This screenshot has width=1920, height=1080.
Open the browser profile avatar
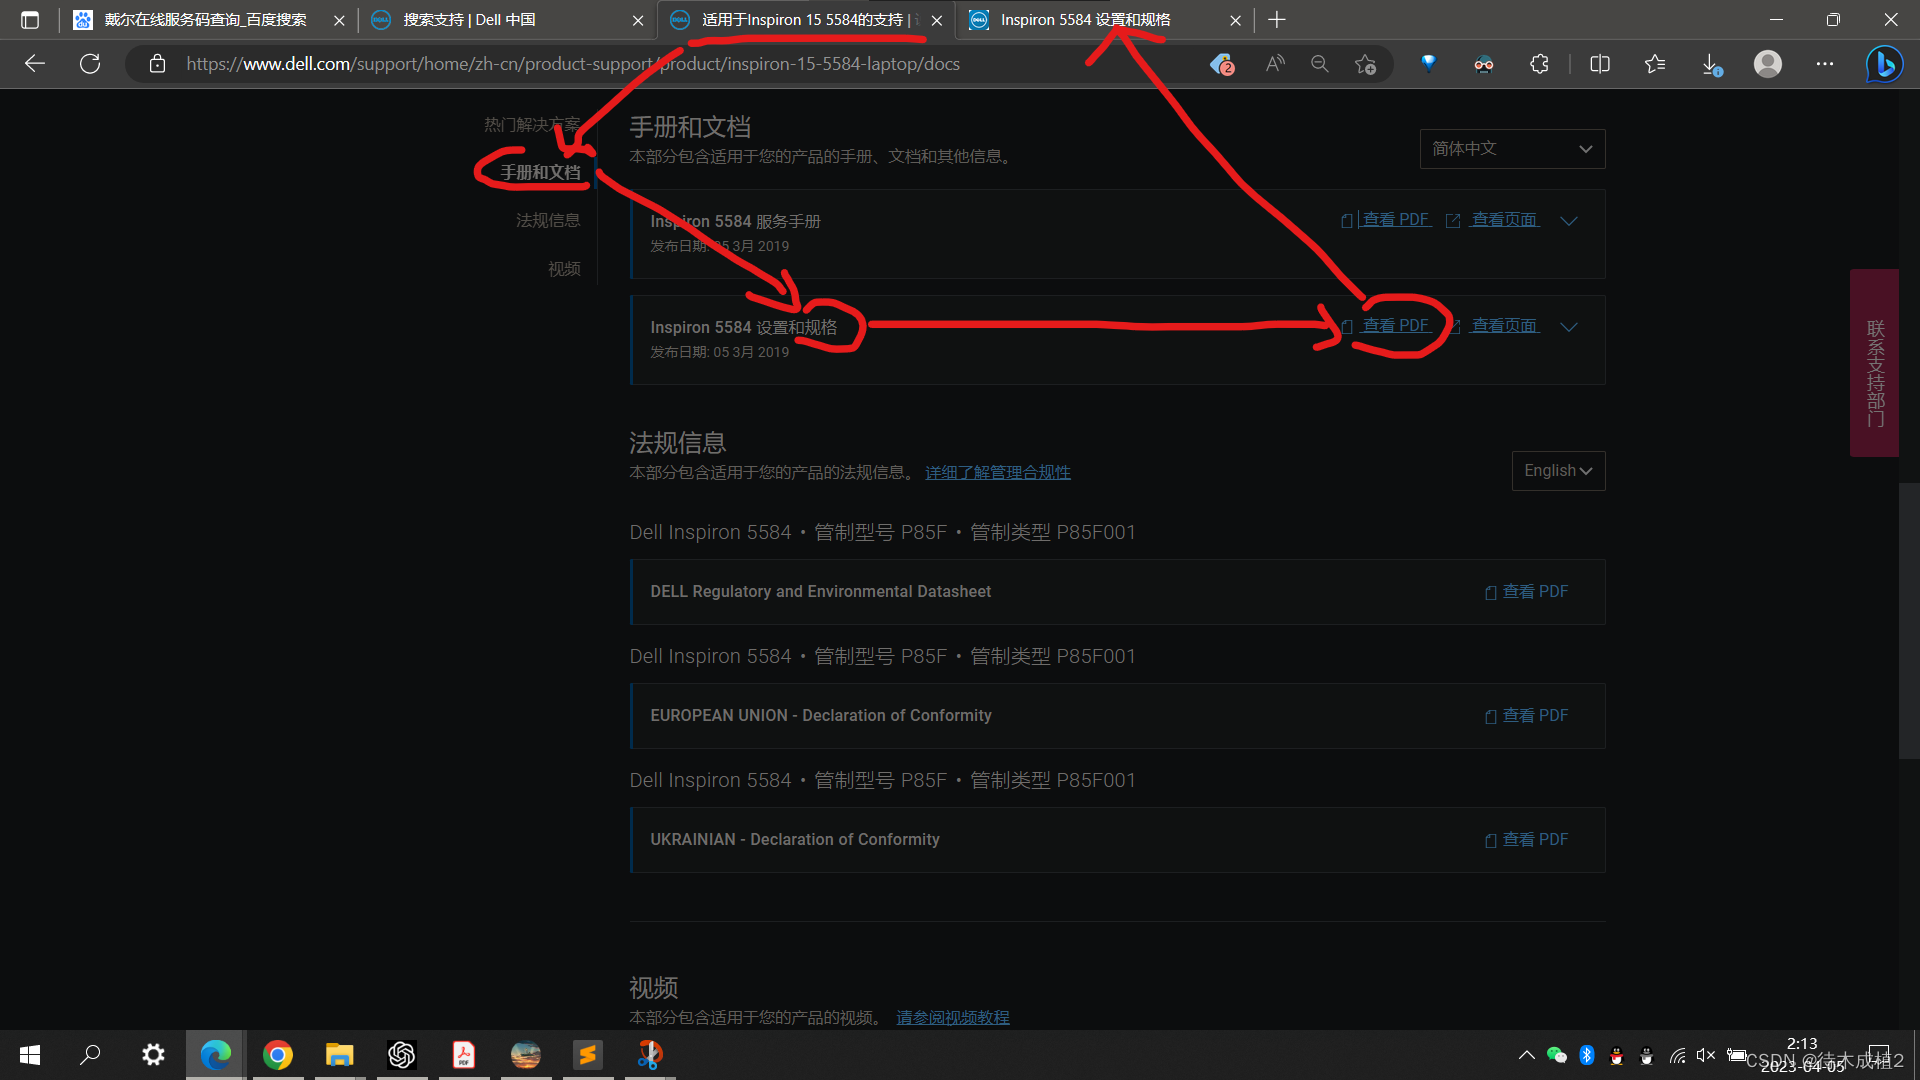coord(1768,64)
